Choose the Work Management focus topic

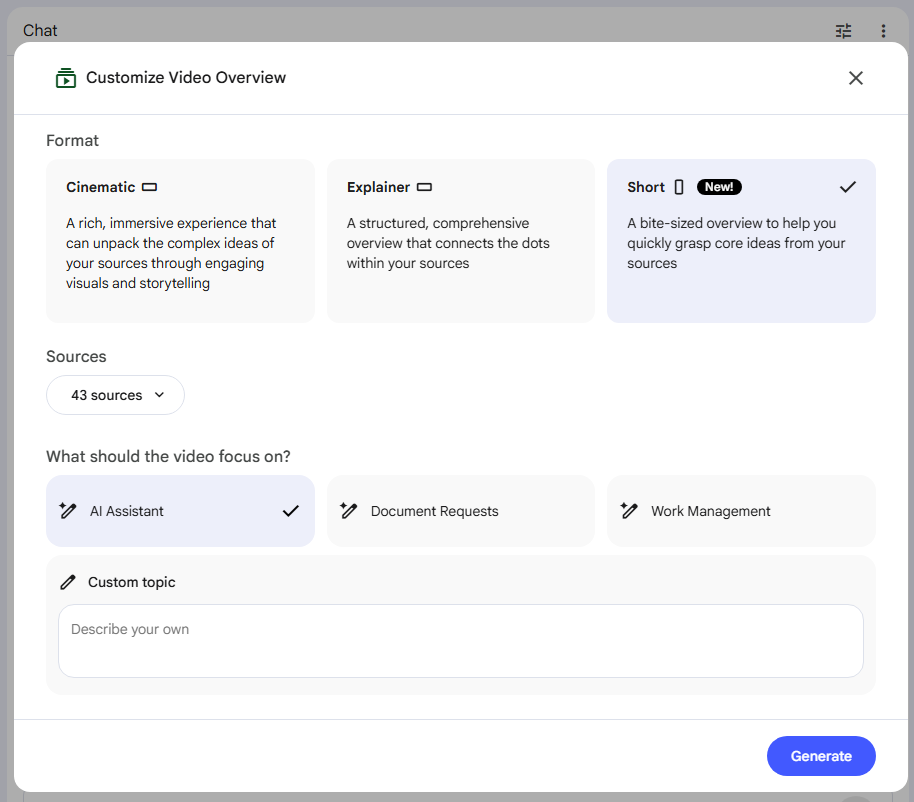click(741, 511)
